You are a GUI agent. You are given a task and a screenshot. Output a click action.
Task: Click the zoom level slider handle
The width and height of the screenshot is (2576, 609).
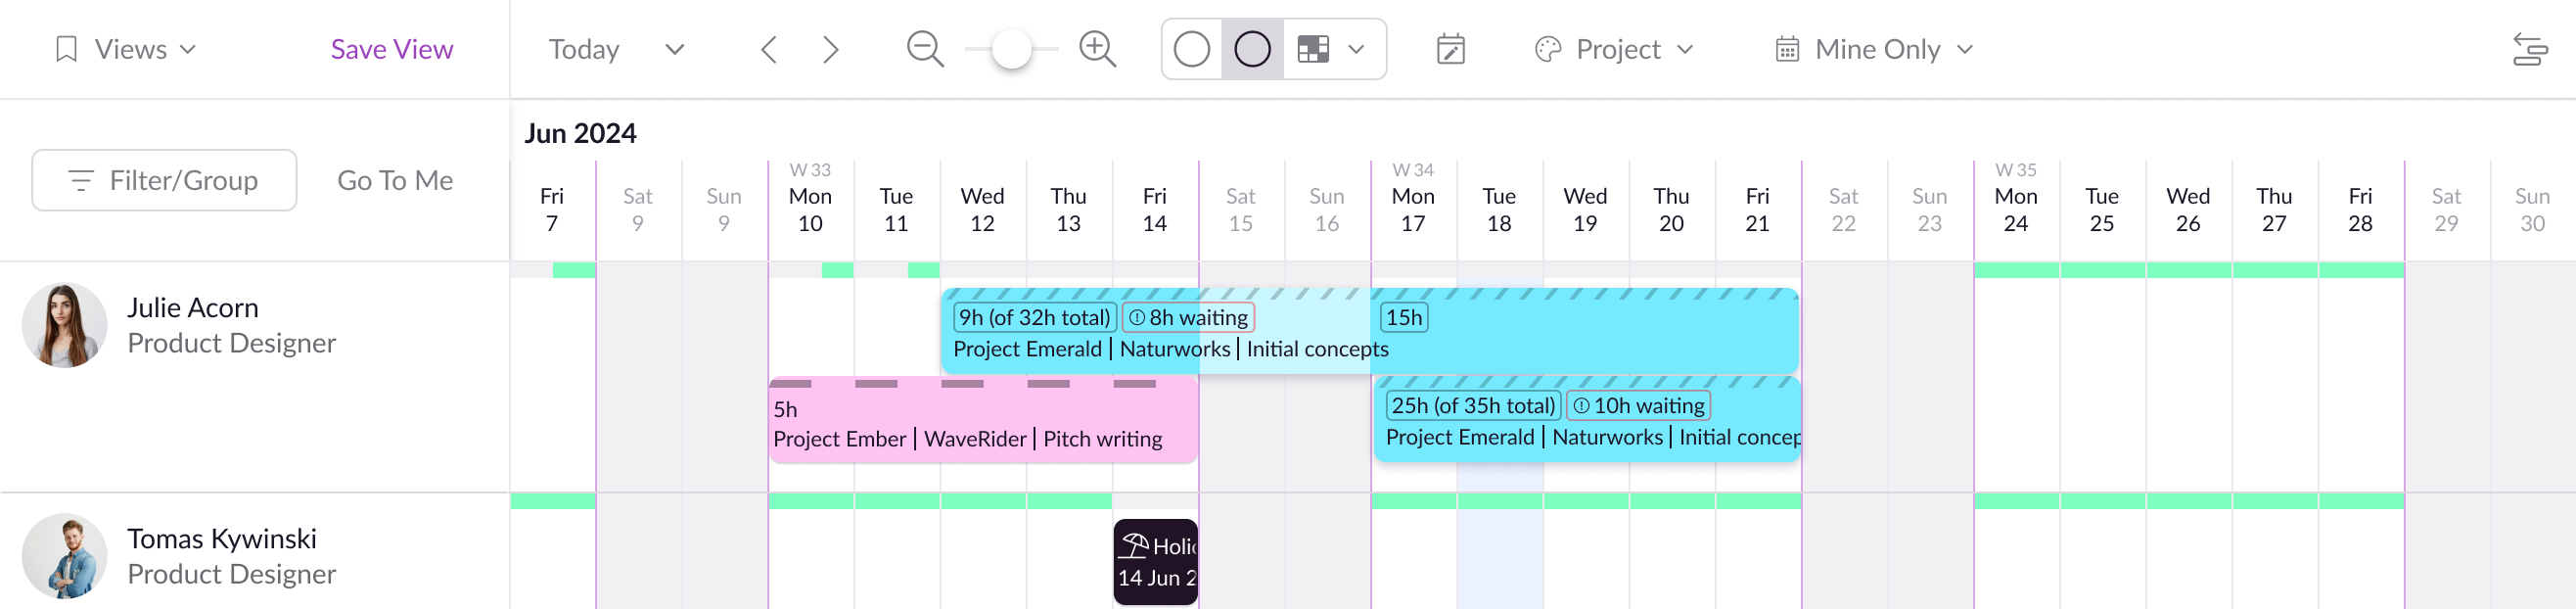1011,49
